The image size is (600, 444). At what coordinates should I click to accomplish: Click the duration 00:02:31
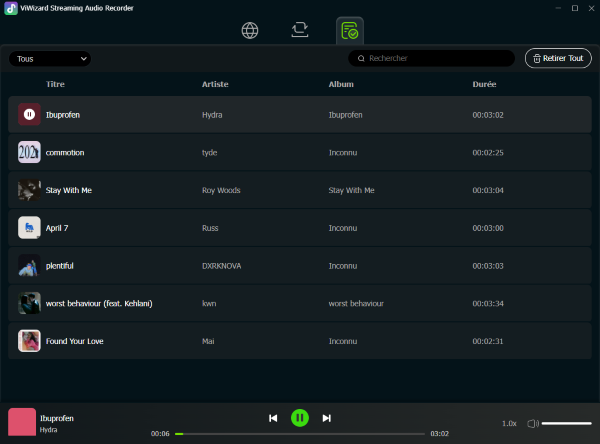488,341
